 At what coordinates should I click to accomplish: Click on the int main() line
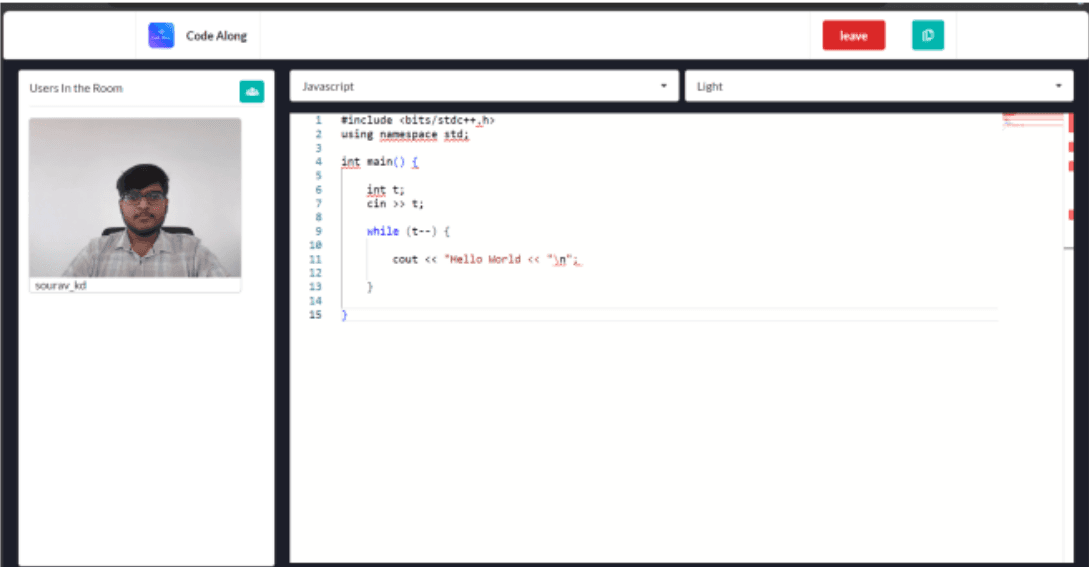[x=379, y=161]
